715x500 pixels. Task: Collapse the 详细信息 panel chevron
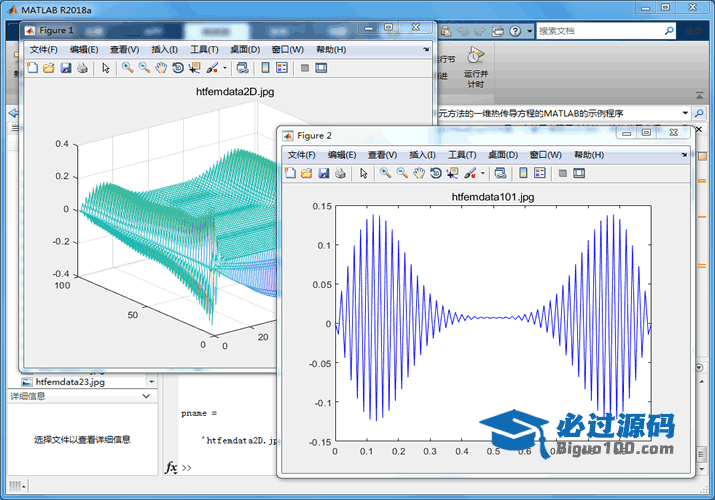(x=146, y=396)
